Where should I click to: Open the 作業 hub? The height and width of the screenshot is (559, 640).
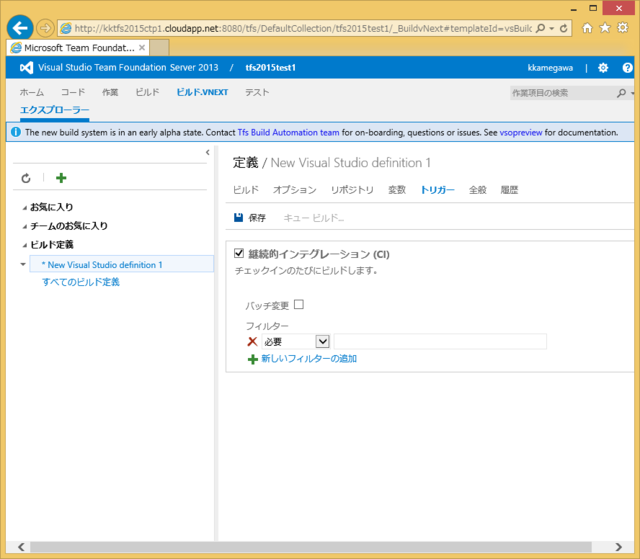click(110, 93)
